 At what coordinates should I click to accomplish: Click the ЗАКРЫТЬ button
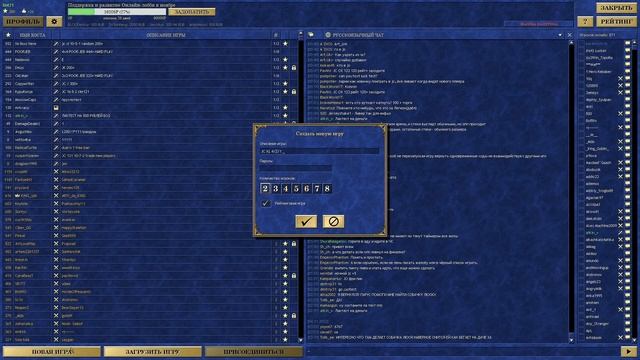(616, 7)
